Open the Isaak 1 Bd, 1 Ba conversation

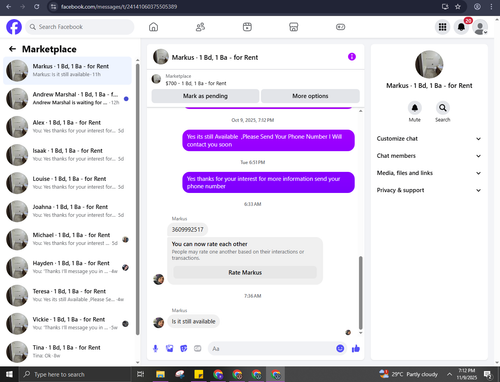[x=67, y=155]
